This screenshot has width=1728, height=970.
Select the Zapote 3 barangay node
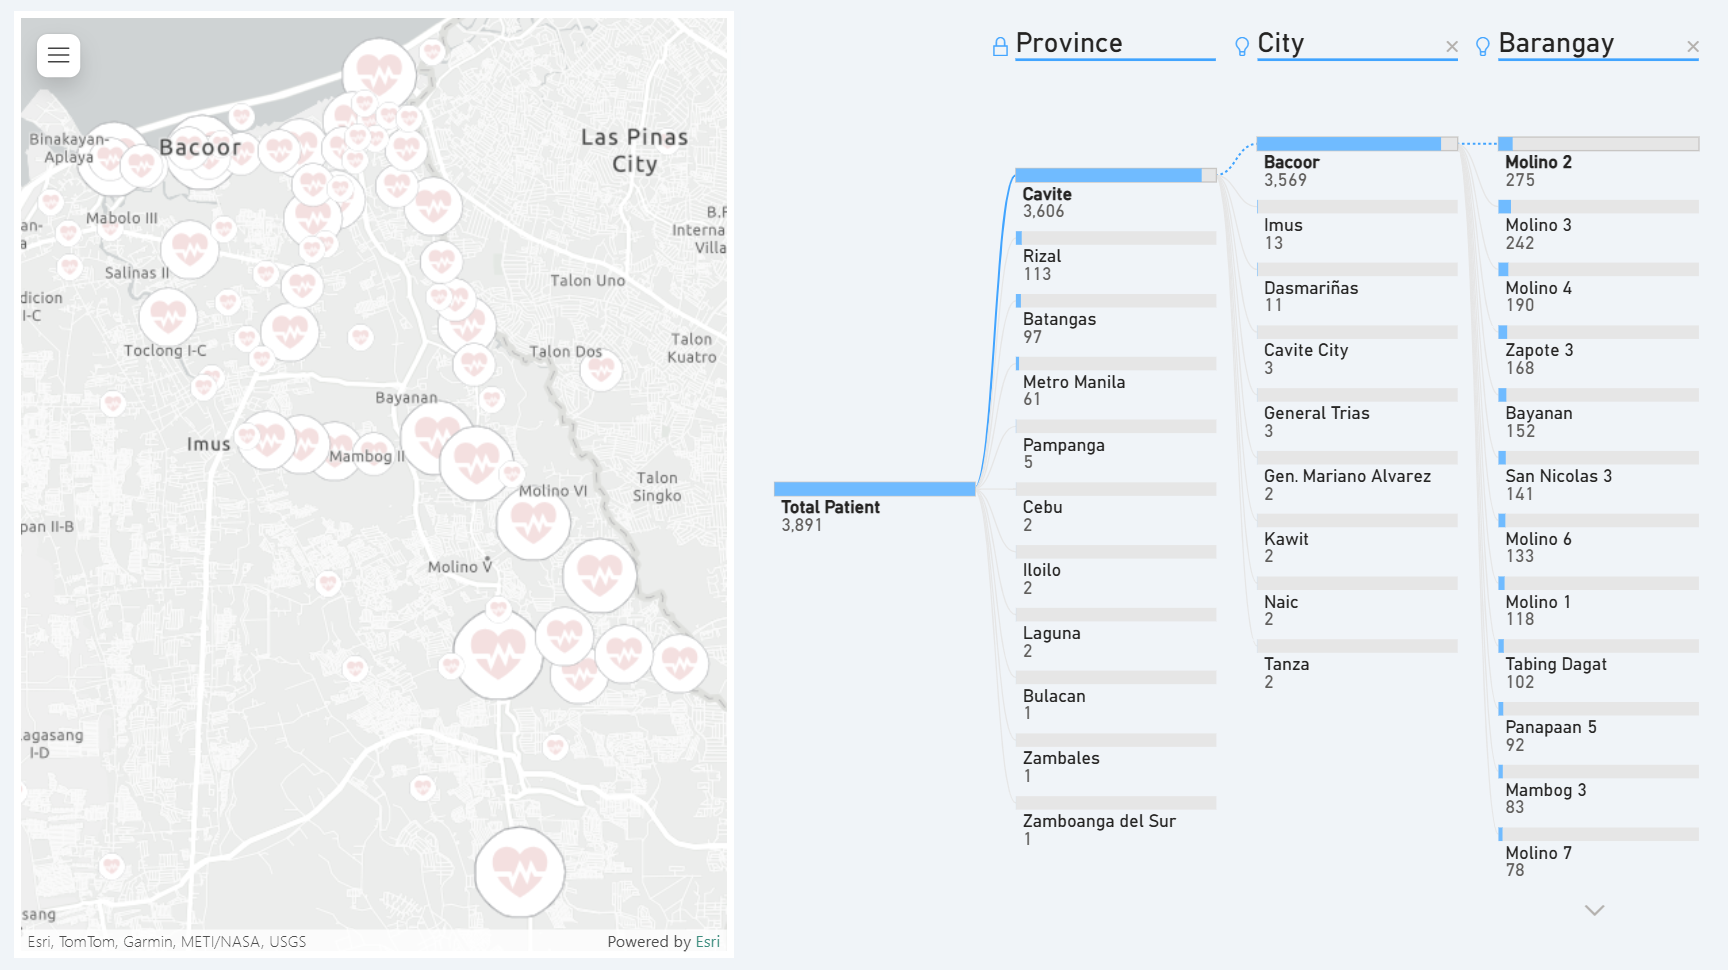click(x=1598, y=352)
